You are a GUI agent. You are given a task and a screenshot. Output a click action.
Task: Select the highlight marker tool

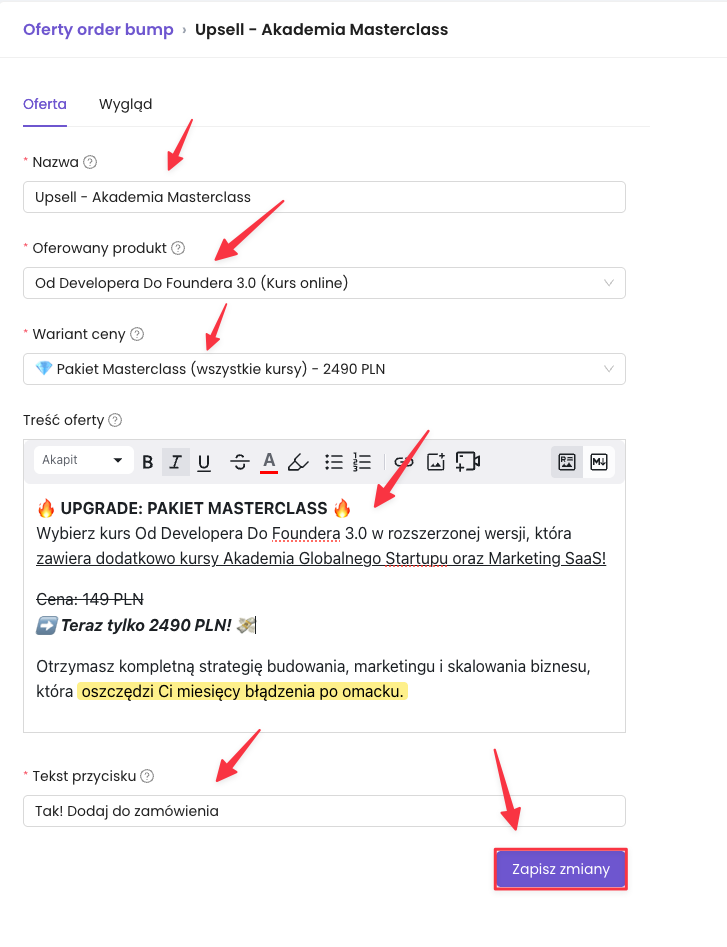pyautogui.click(x=298, y=461)
